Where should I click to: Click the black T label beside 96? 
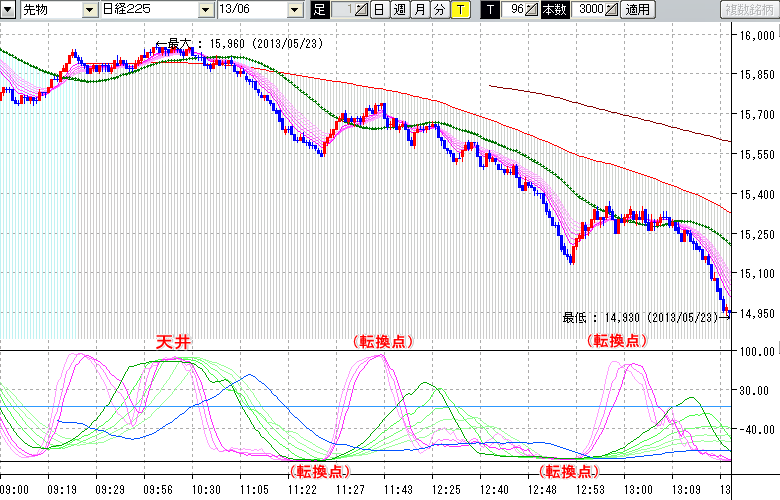pos(489,10)
